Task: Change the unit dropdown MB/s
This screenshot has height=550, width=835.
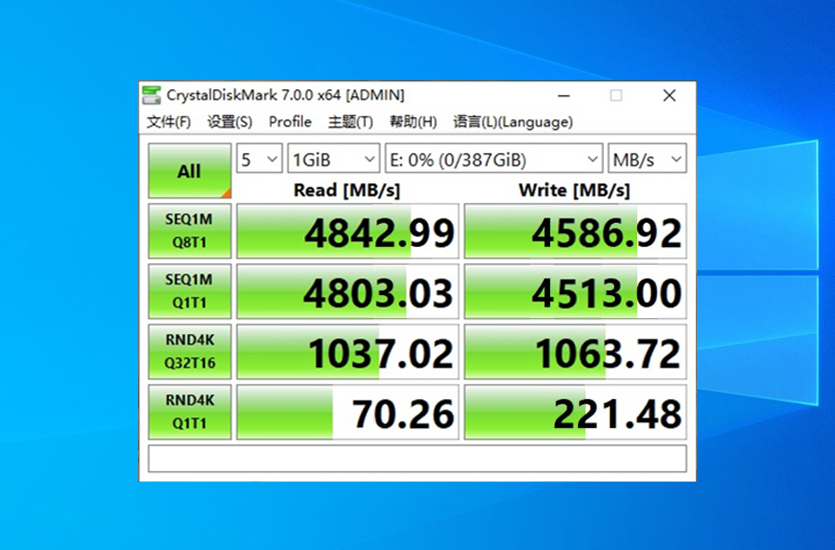Action: coord(647,159)
